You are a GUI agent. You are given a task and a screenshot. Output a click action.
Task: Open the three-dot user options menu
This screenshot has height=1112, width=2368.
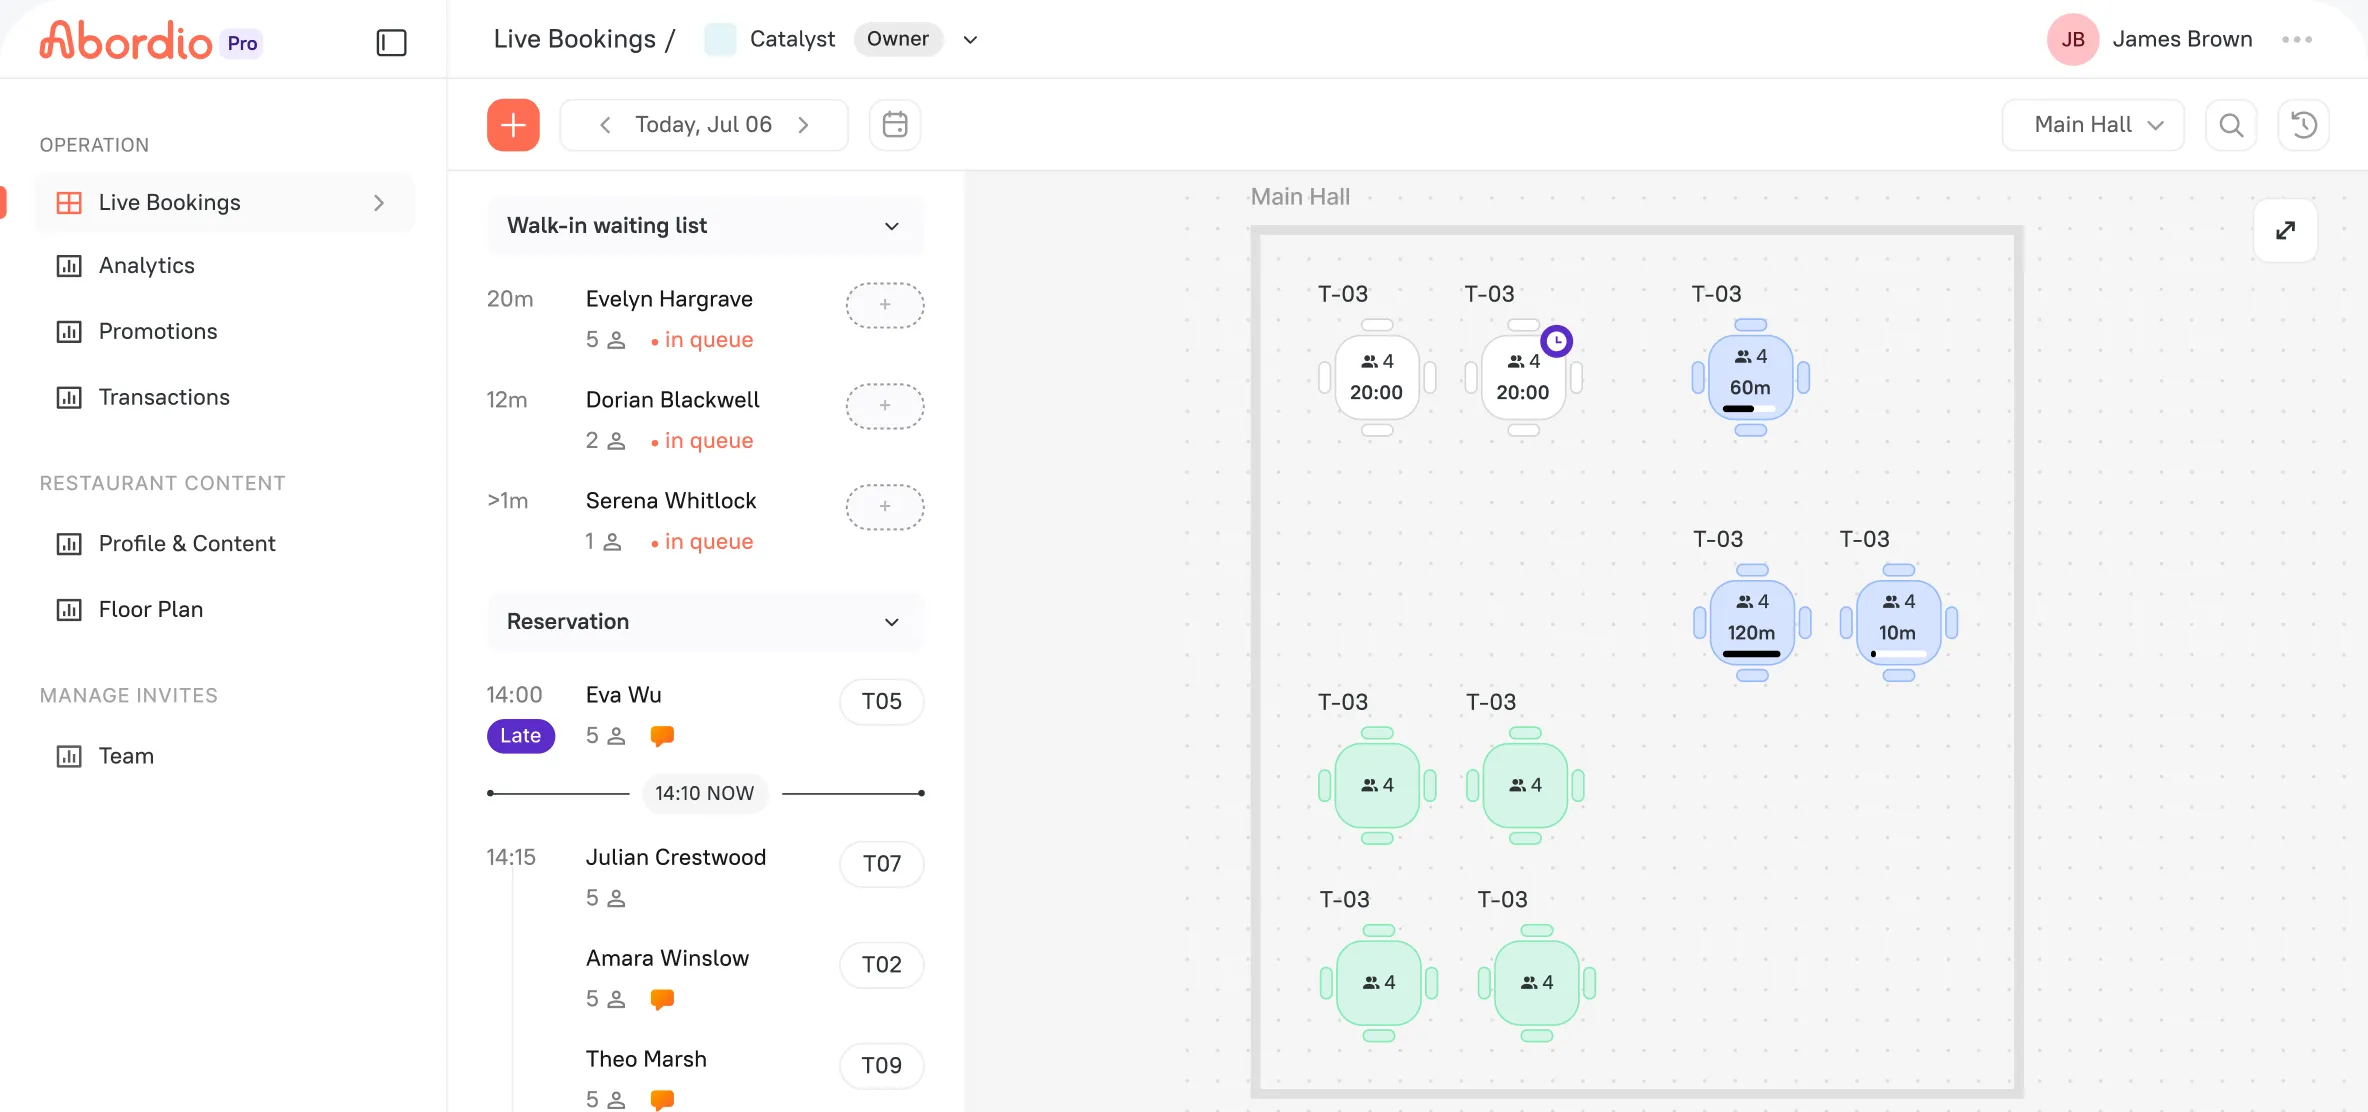2297,39
